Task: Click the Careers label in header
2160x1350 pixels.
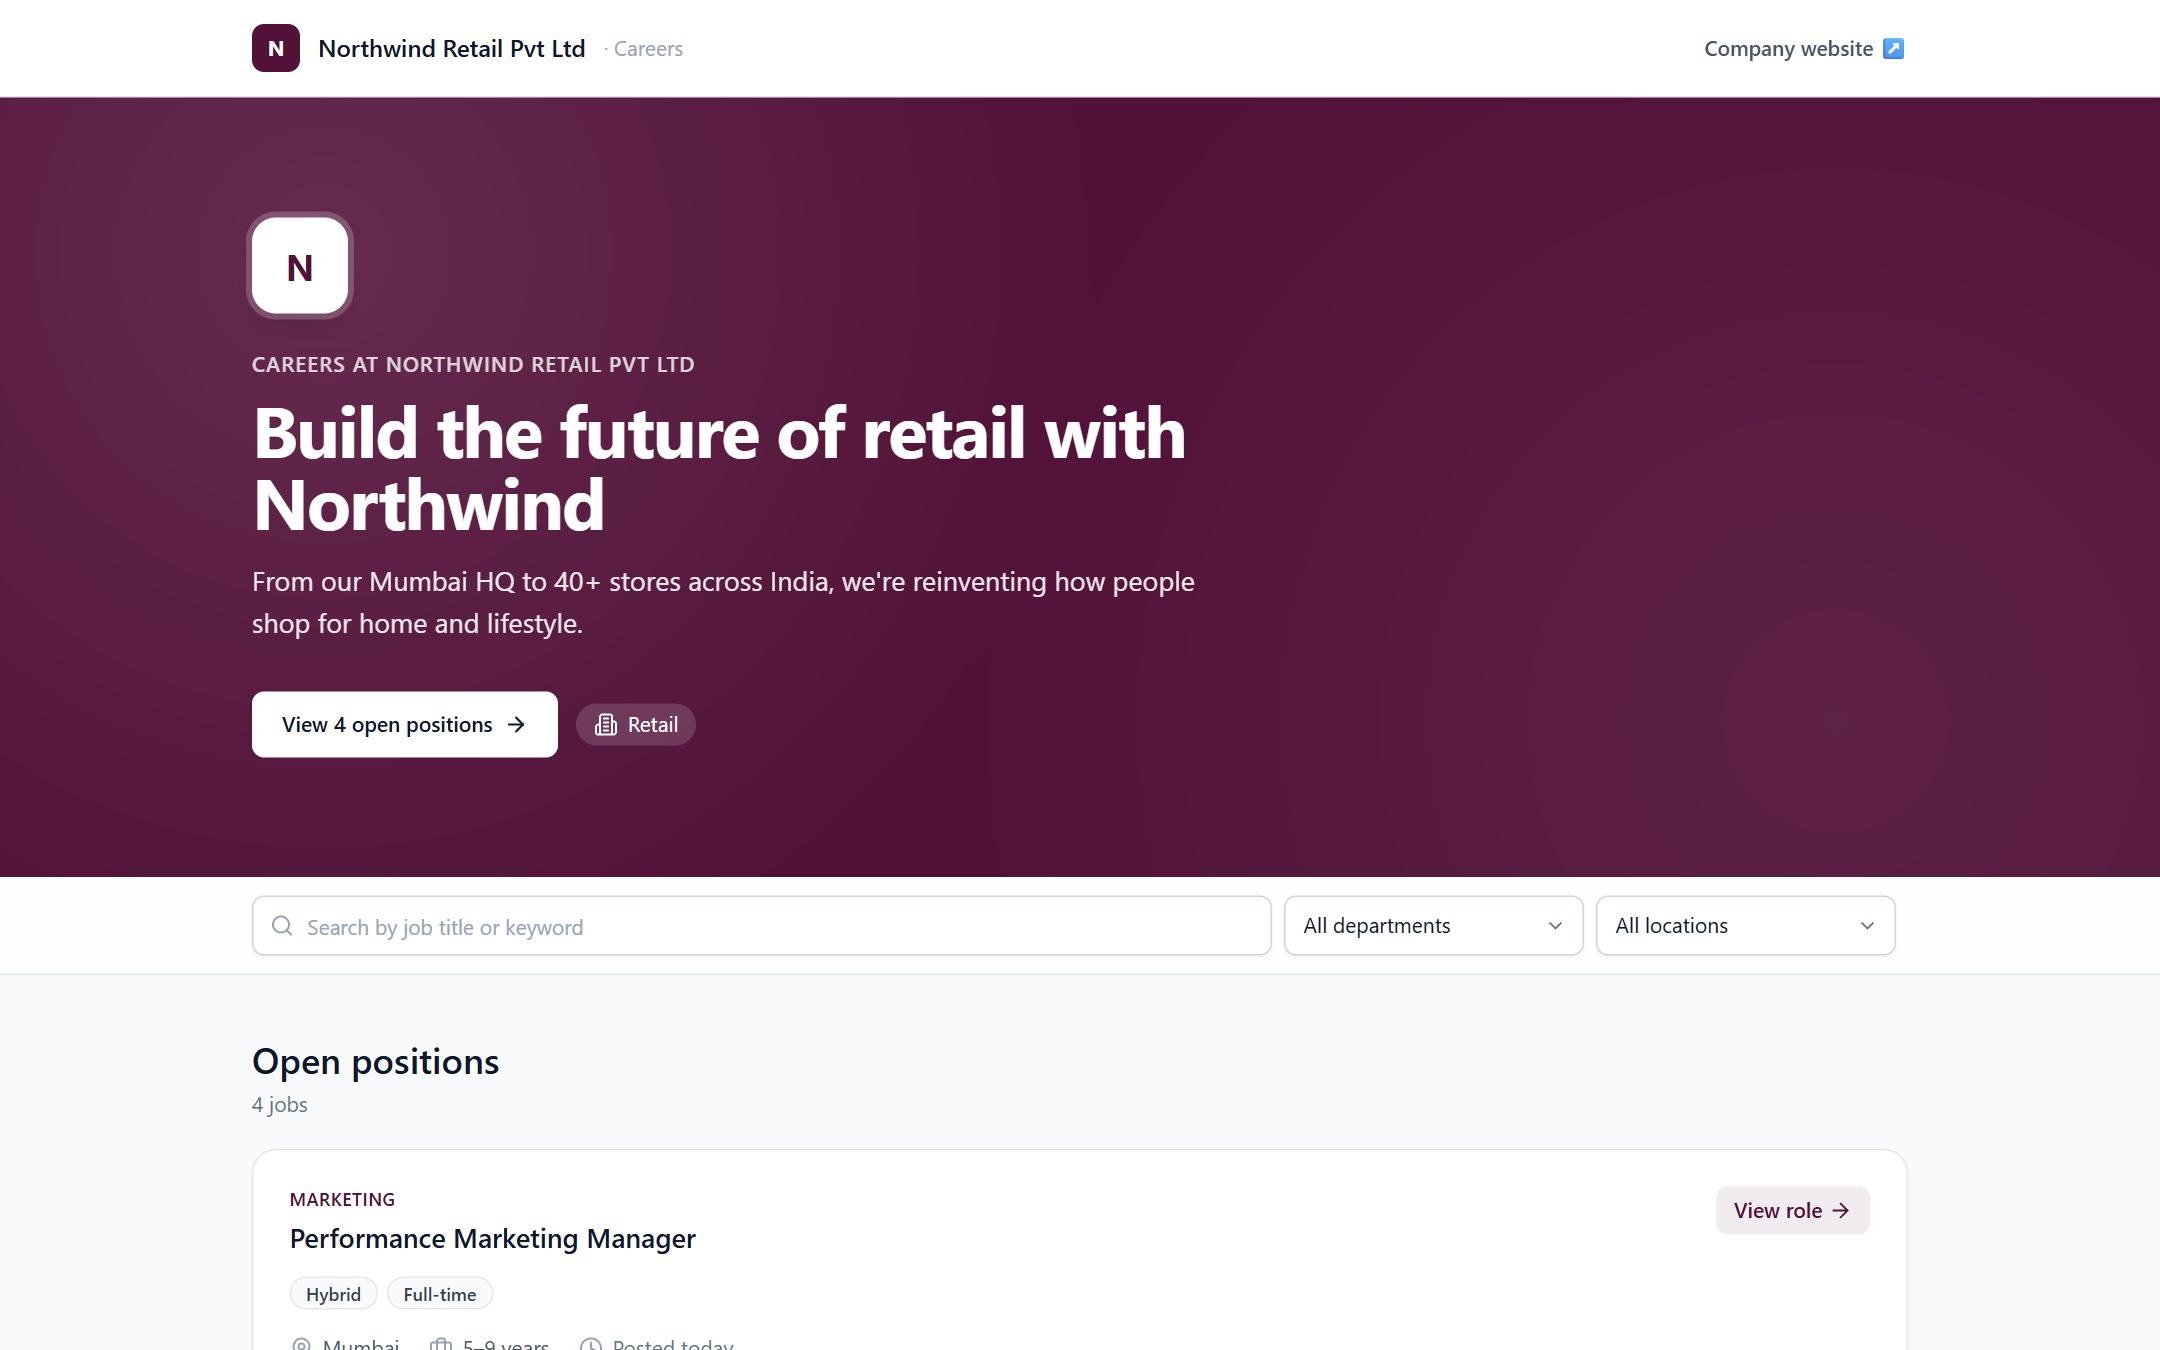Action: pyautogui.click(x=648, y=49)
